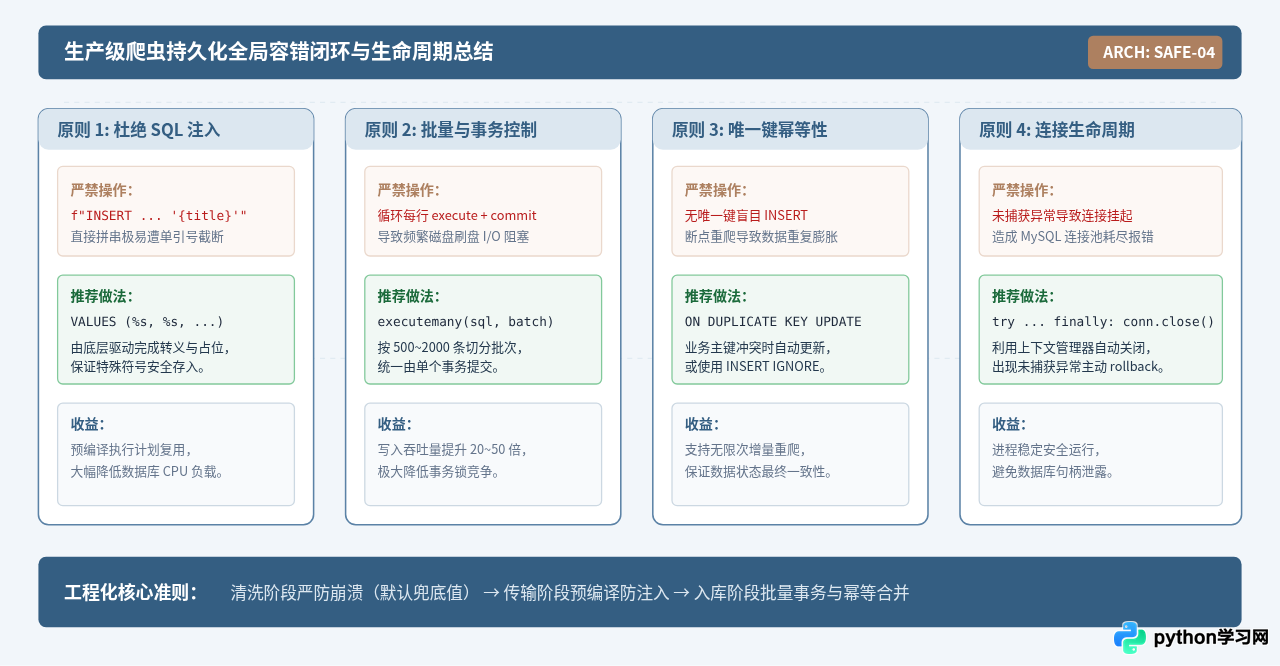Click the footer line starting '清洗阶段严防崩溃'
The width and height of the screenshot is (1280, 666).
[x=570, y=592]
